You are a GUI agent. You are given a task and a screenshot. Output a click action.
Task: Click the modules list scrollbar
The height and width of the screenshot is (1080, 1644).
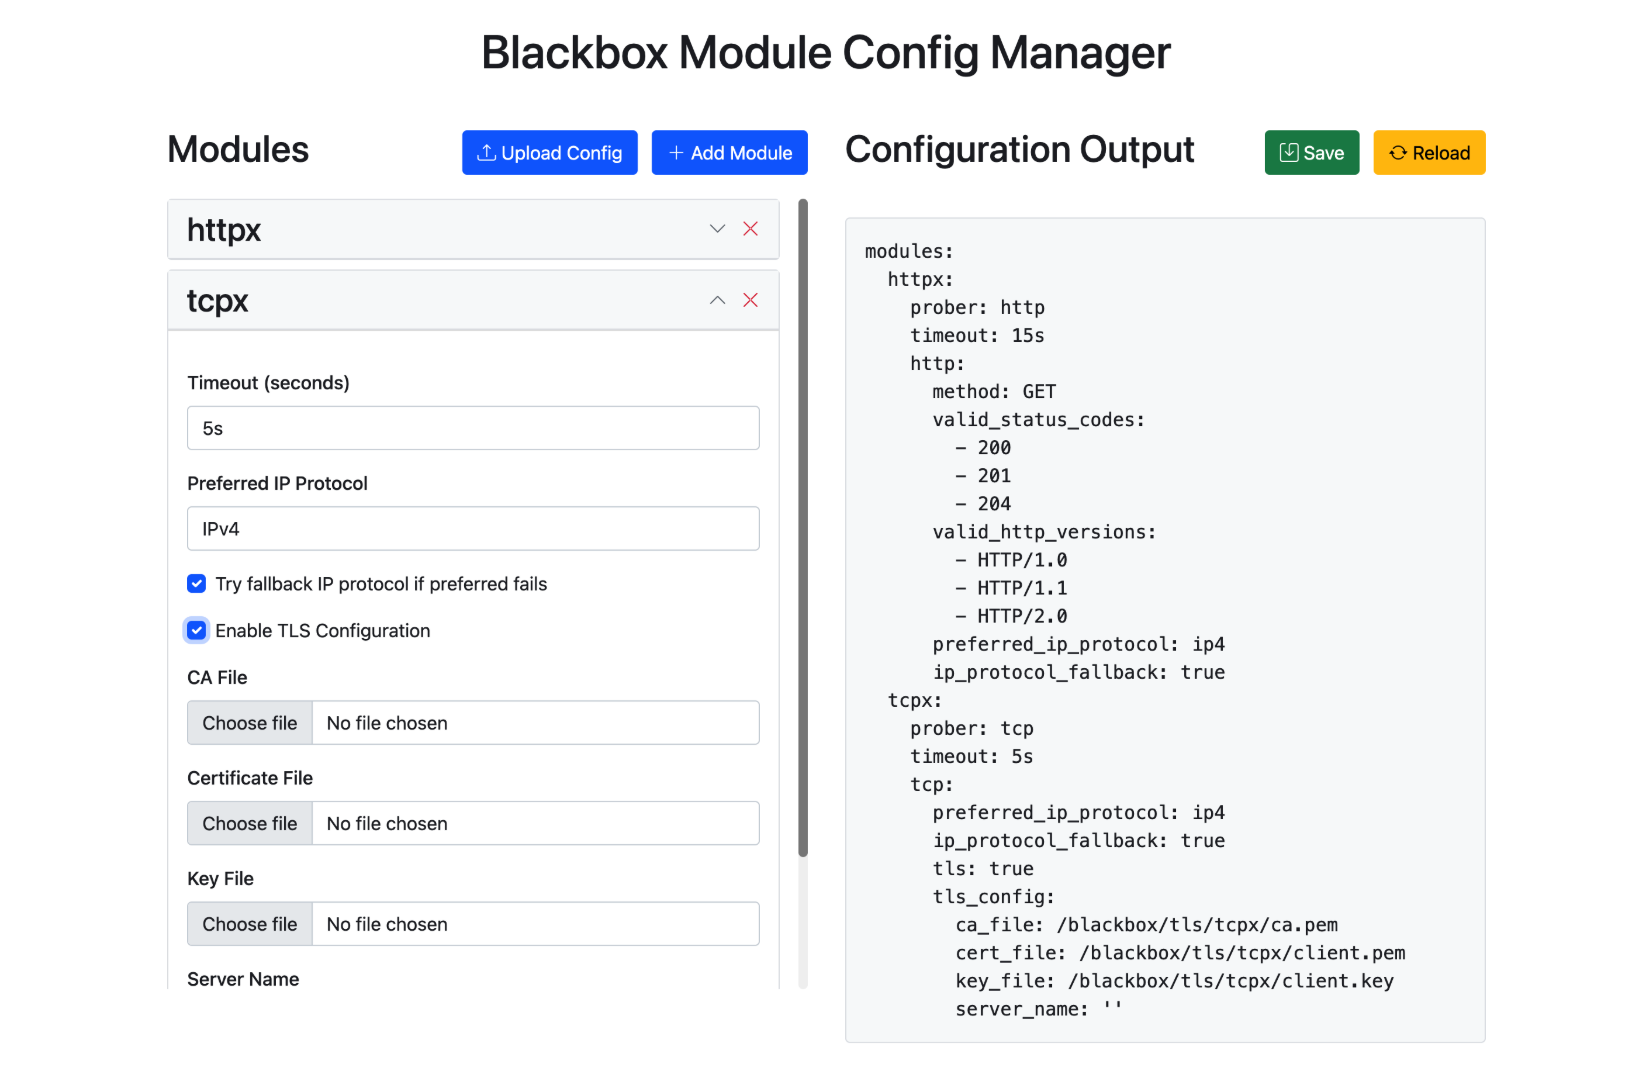[802, 528]
